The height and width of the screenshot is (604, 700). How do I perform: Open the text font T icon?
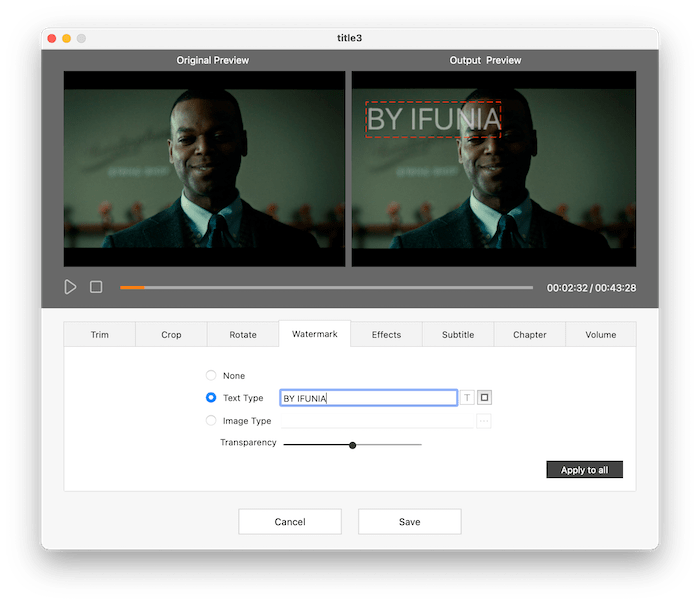coord(467,398)
